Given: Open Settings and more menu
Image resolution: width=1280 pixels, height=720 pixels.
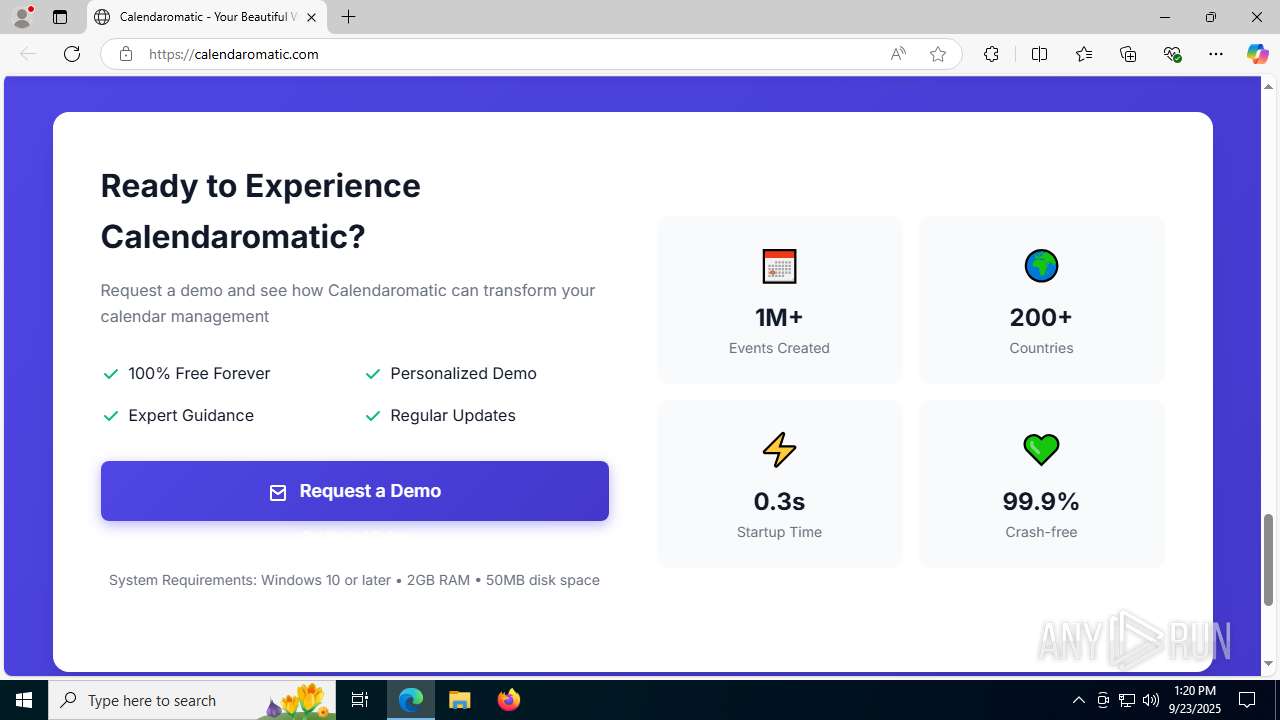Looking at the screenshot, I should (x=1216, y=54).
